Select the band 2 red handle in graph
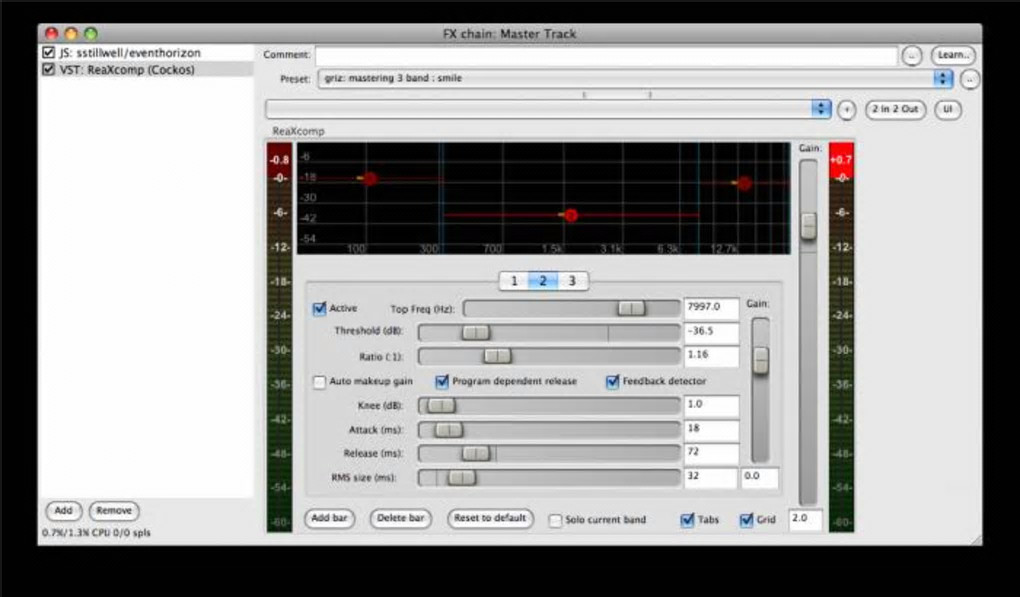The width and height of the screenshot is (1020, 597). click(570, 215)
